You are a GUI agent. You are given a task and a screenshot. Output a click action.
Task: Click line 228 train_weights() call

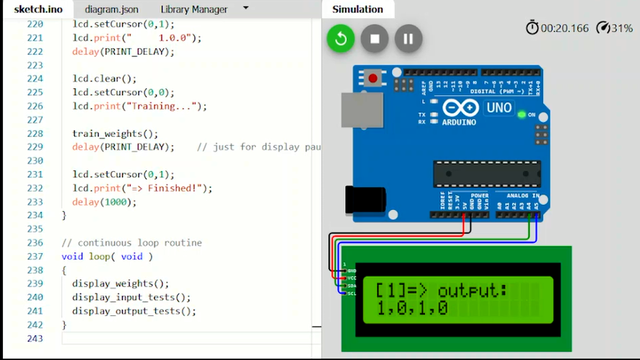pyautogui.click(x=115, y=133)
